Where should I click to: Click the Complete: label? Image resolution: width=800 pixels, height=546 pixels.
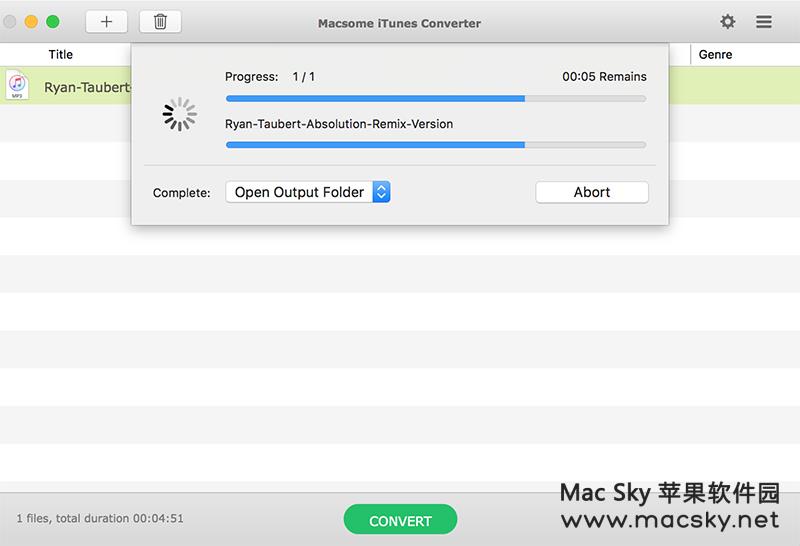tap(182, 193)
